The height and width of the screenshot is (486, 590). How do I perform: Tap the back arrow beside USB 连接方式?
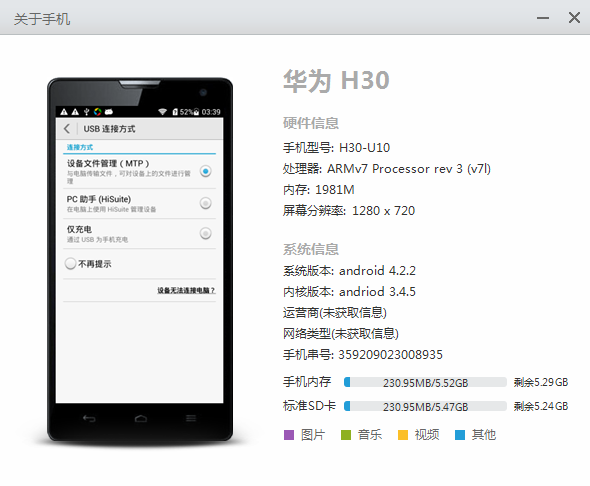(67, 129)
